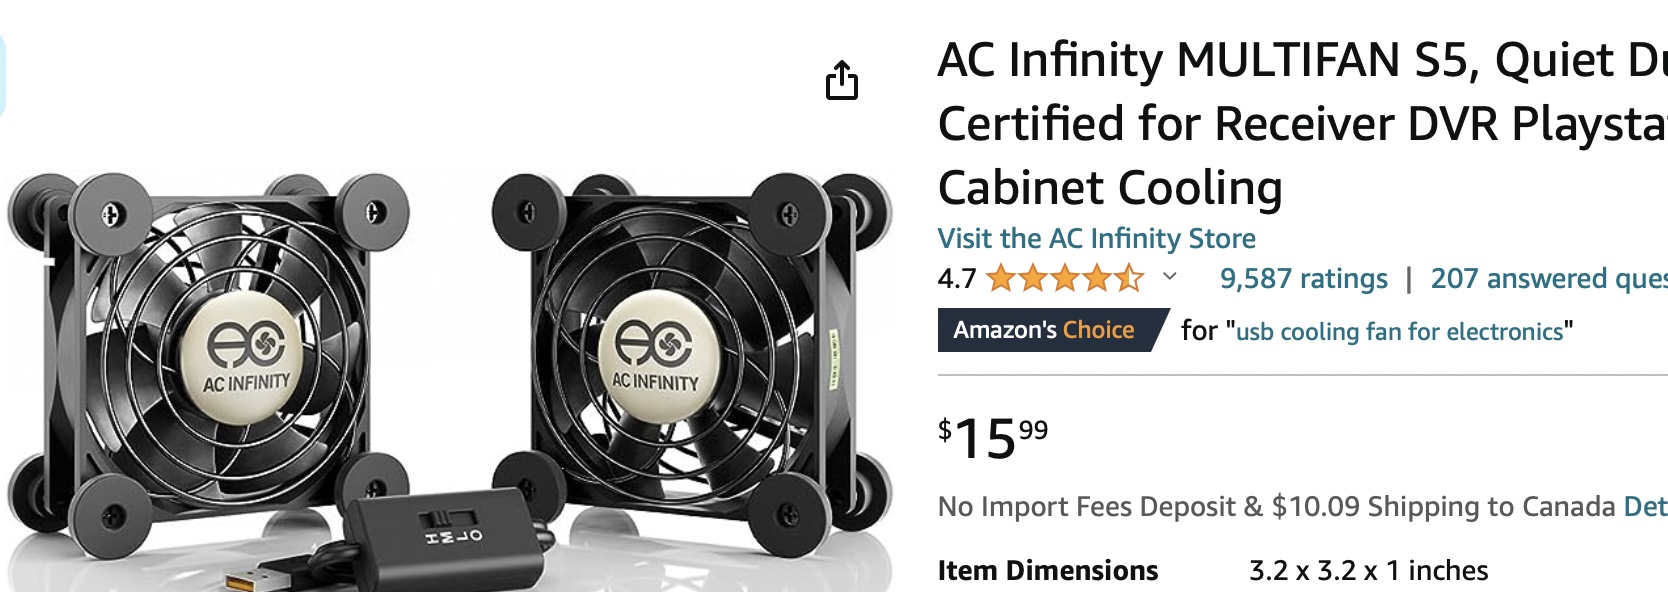Open the 207 answered questions link
This screenshot has width=1668, height=592.
(x=1549, y=278)
